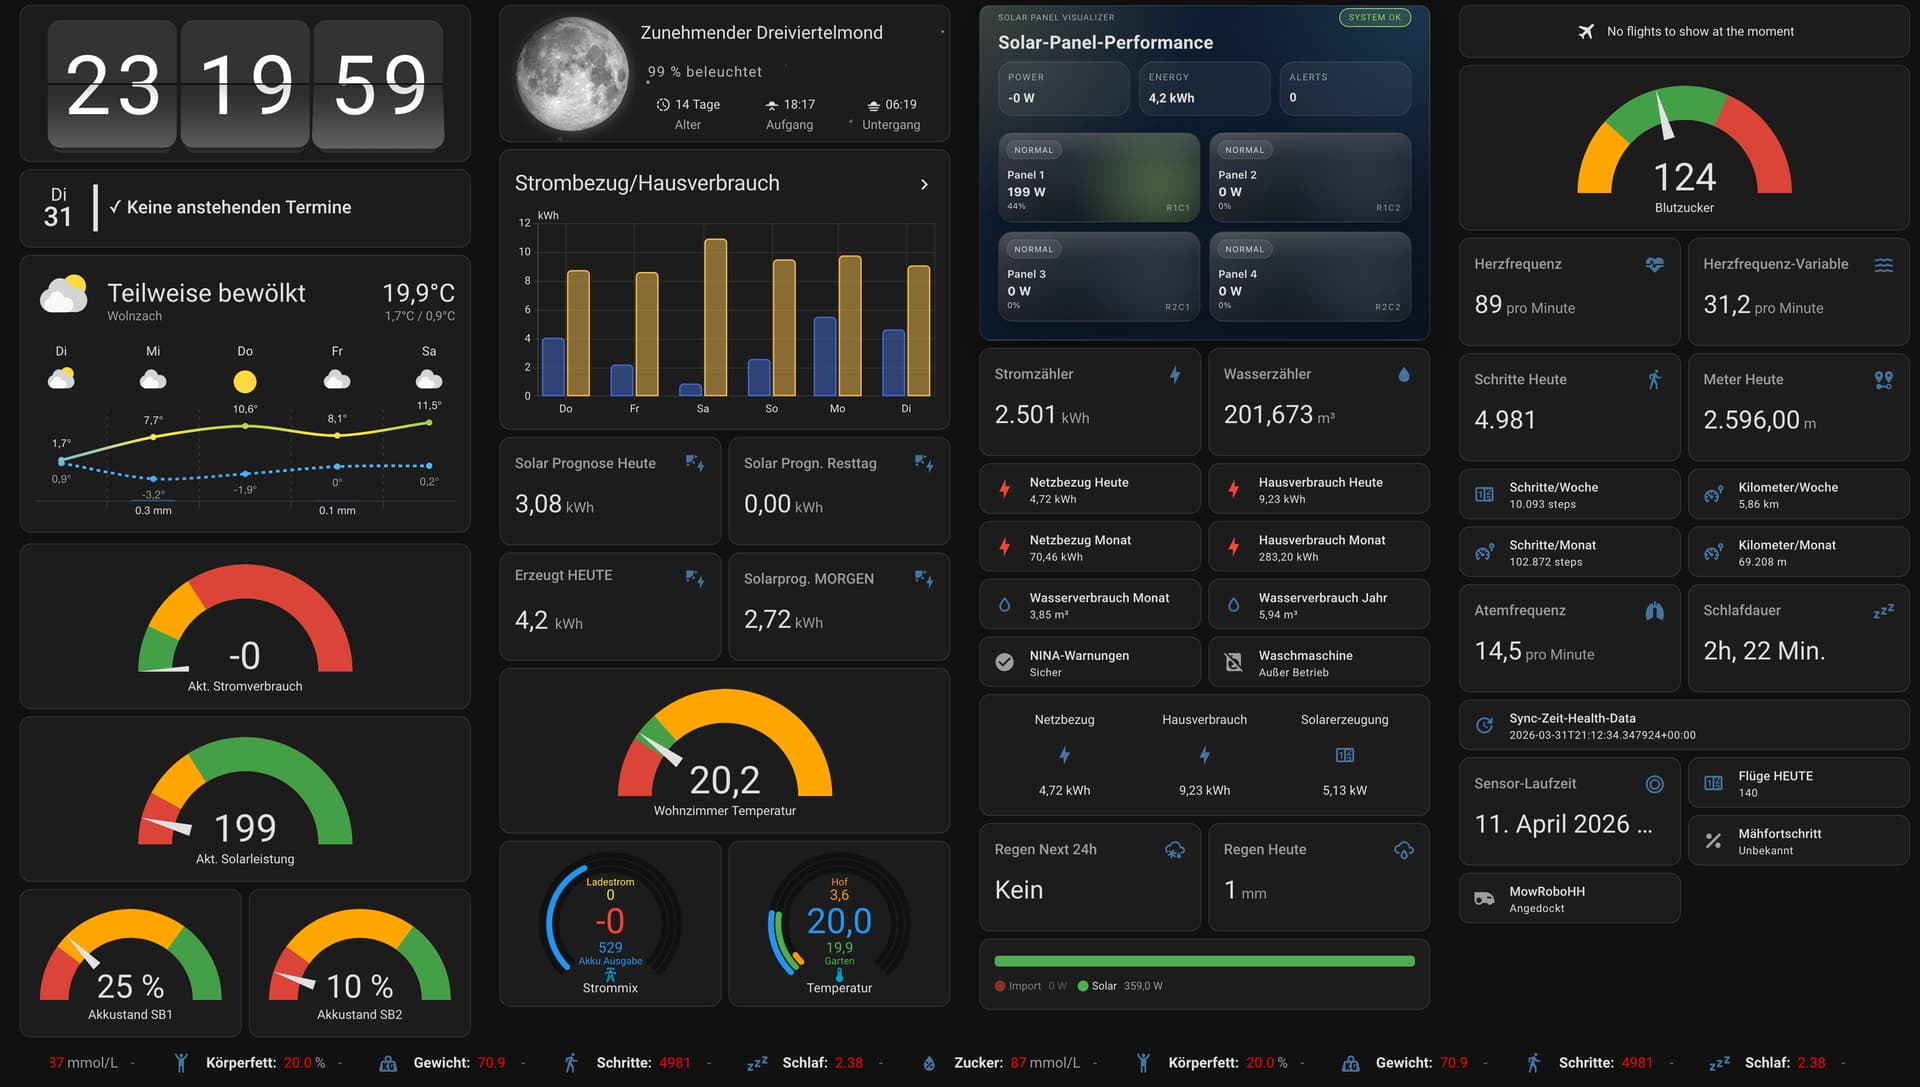Select the Panel 4 tile in solar visualizer
This screenshot has width=1920, height=1087.
[x=1309, y=277]
